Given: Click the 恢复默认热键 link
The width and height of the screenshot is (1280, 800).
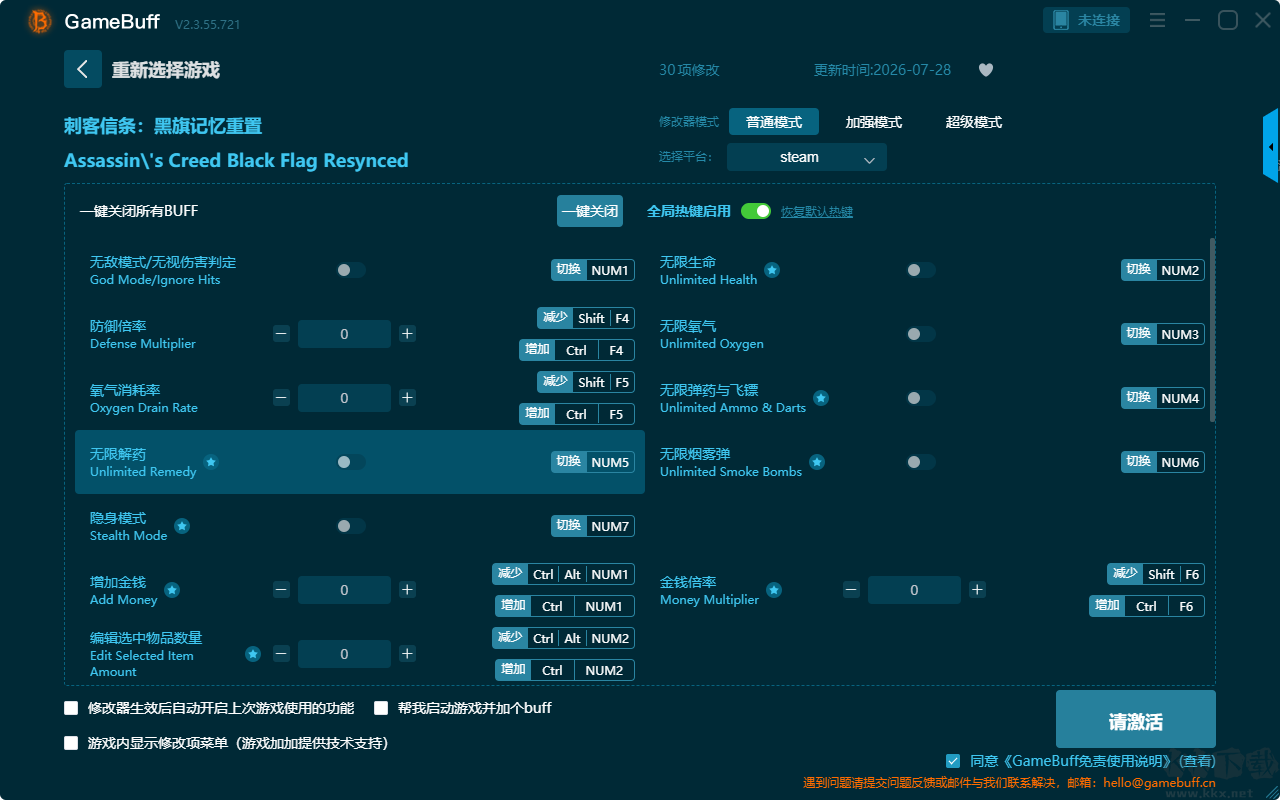Looking at the screenshot, I should click(x=817, y=212).
